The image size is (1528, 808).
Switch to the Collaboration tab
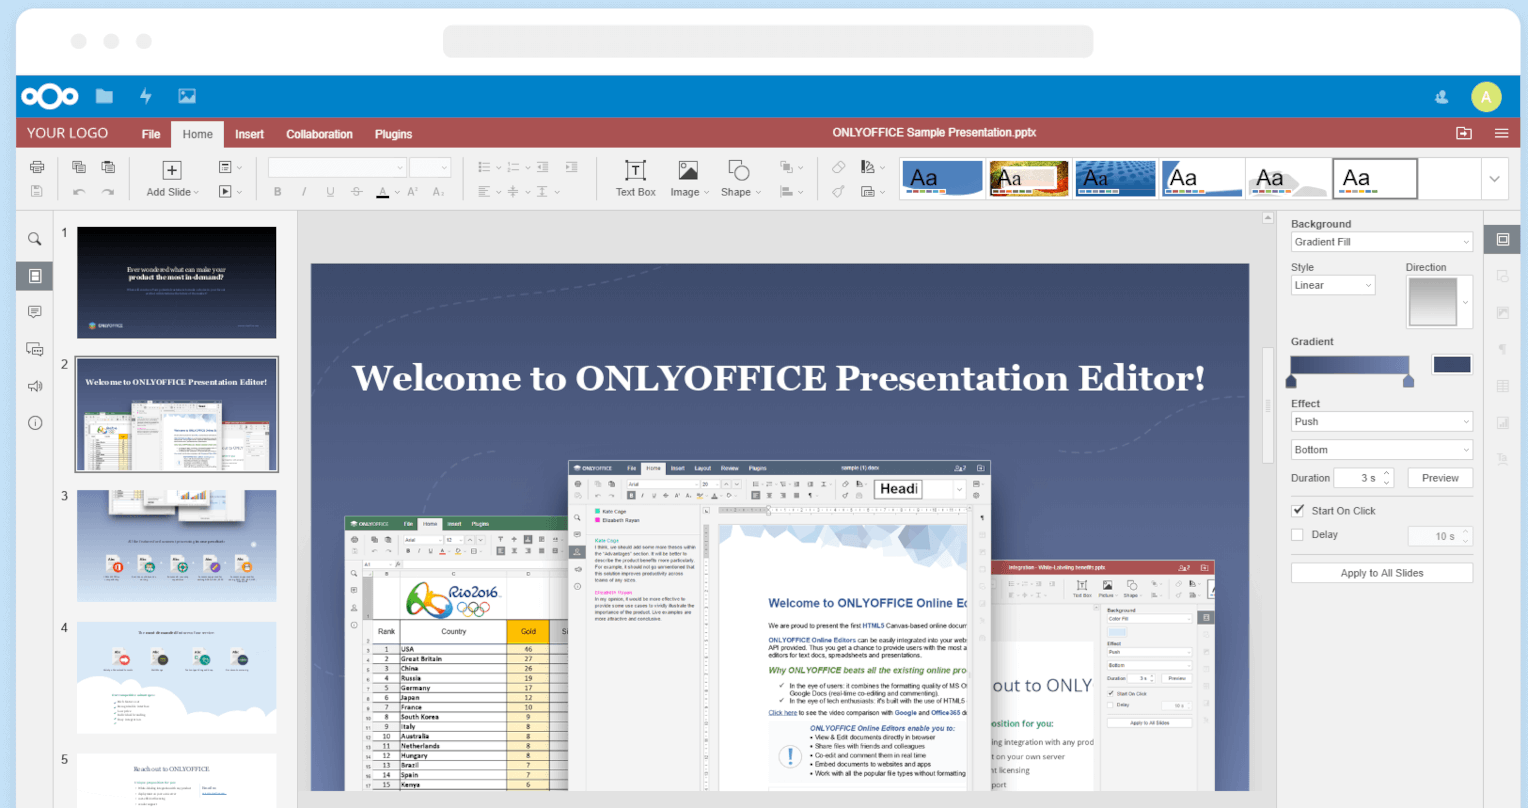click(319, 134)
